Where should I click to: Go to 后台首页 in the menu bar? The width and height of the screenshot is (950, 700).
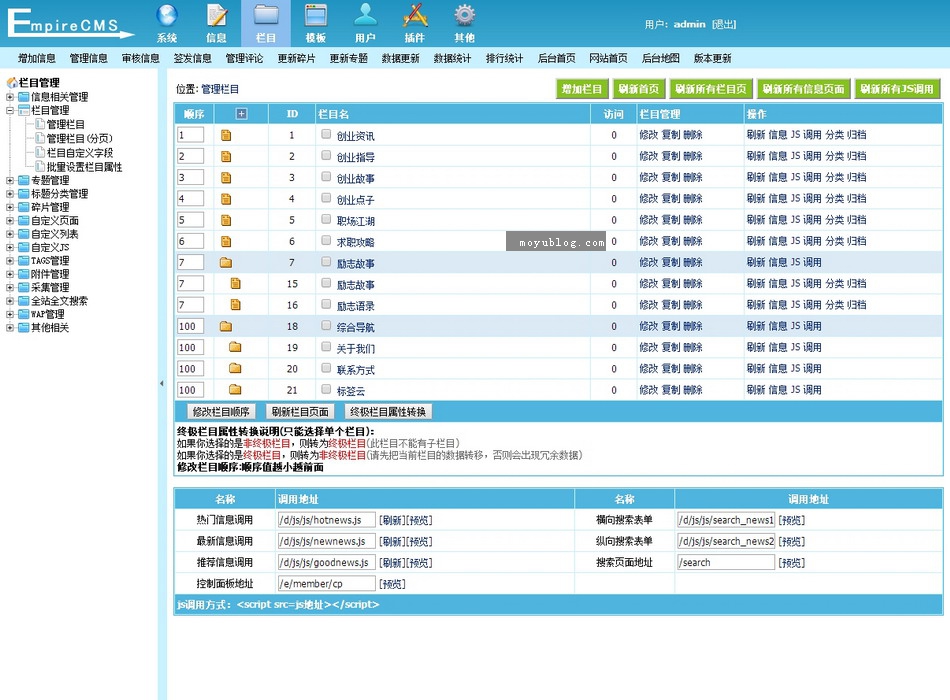tap(556, 58)
